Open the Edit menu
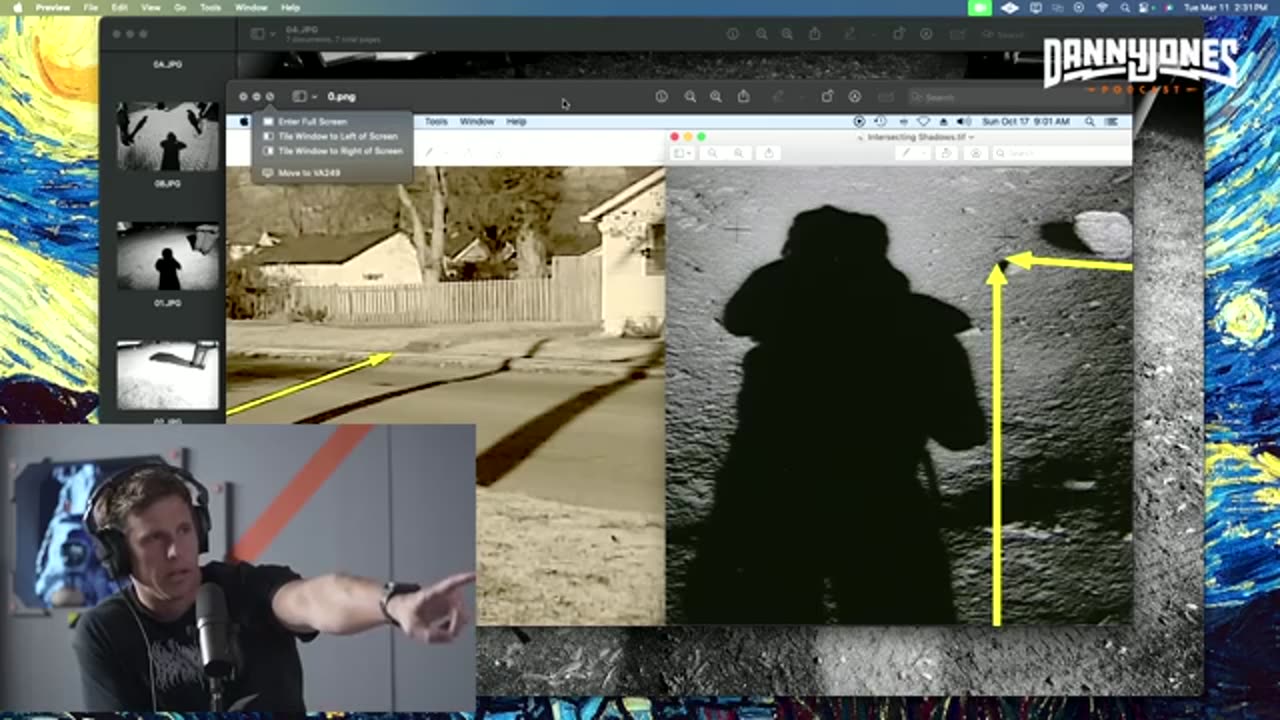1280x720 pixels. coord(120,7)
